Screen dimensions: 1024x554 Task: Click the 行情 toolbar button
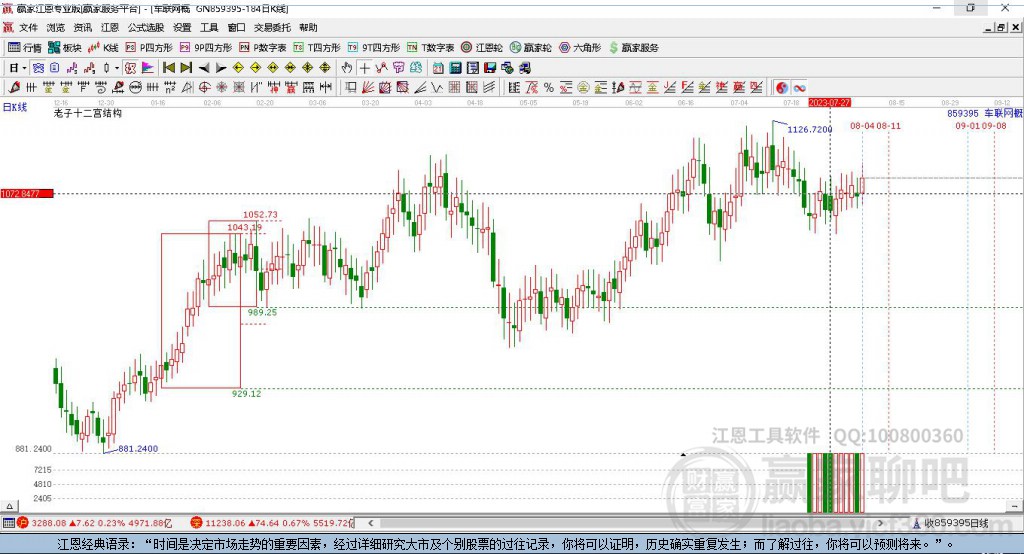click(x=25, y=48)
